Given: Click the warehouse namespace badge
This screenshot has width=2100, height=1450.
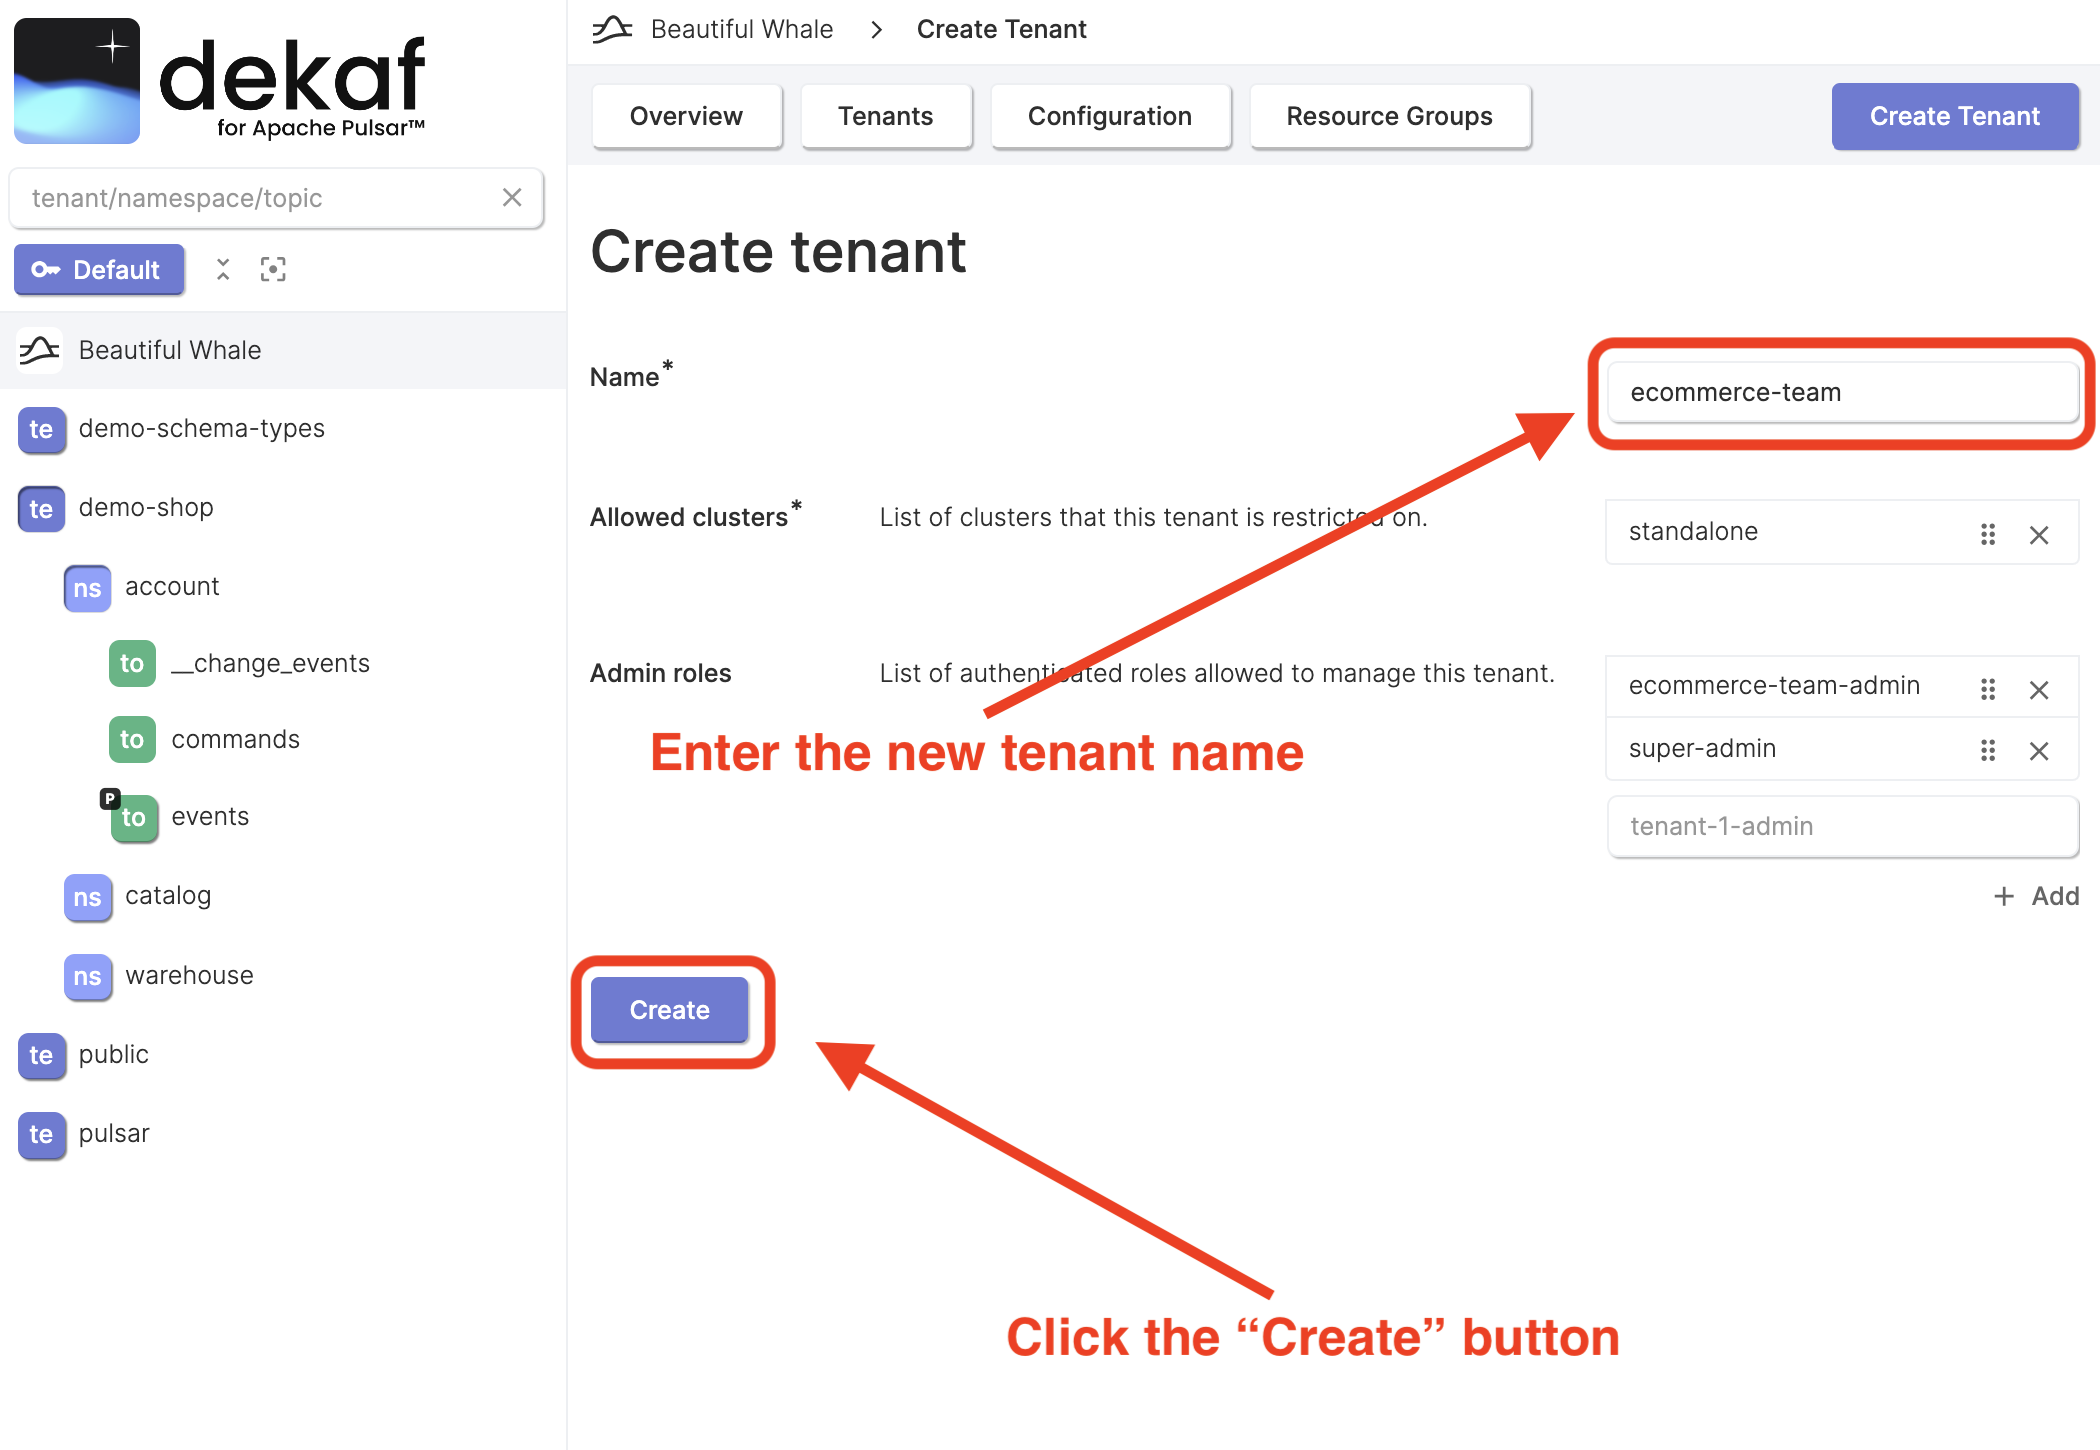Looking at the screenshot, I should click(87, 977).
